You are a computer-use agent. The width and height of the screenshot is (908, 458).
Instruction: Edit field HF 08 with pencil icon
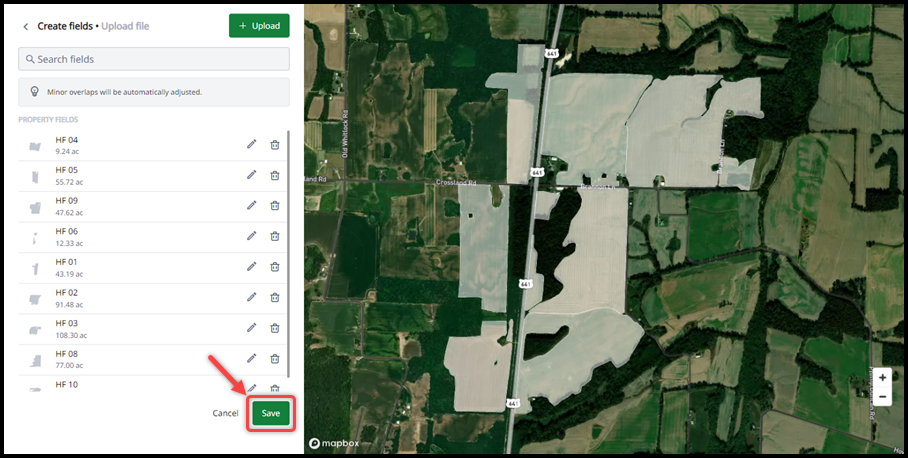tap(251, 358)
